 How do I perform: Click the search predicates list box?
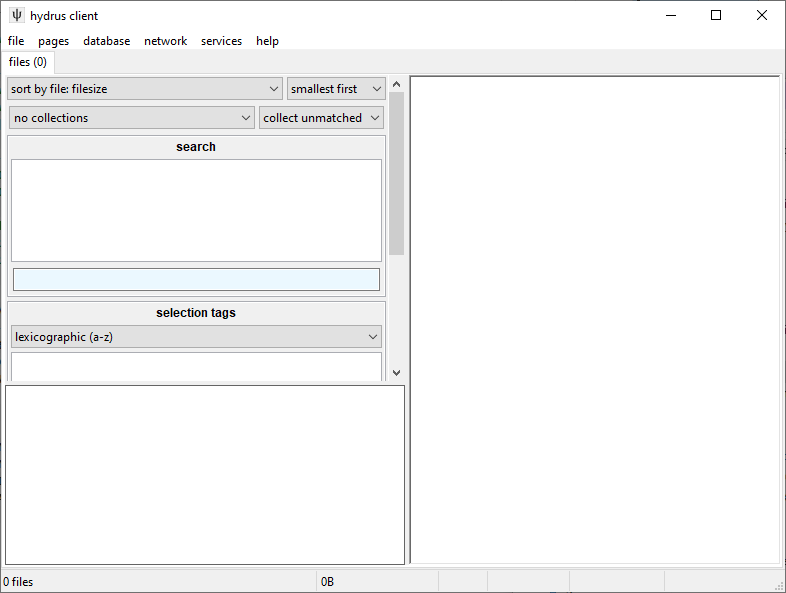[196, 211]
